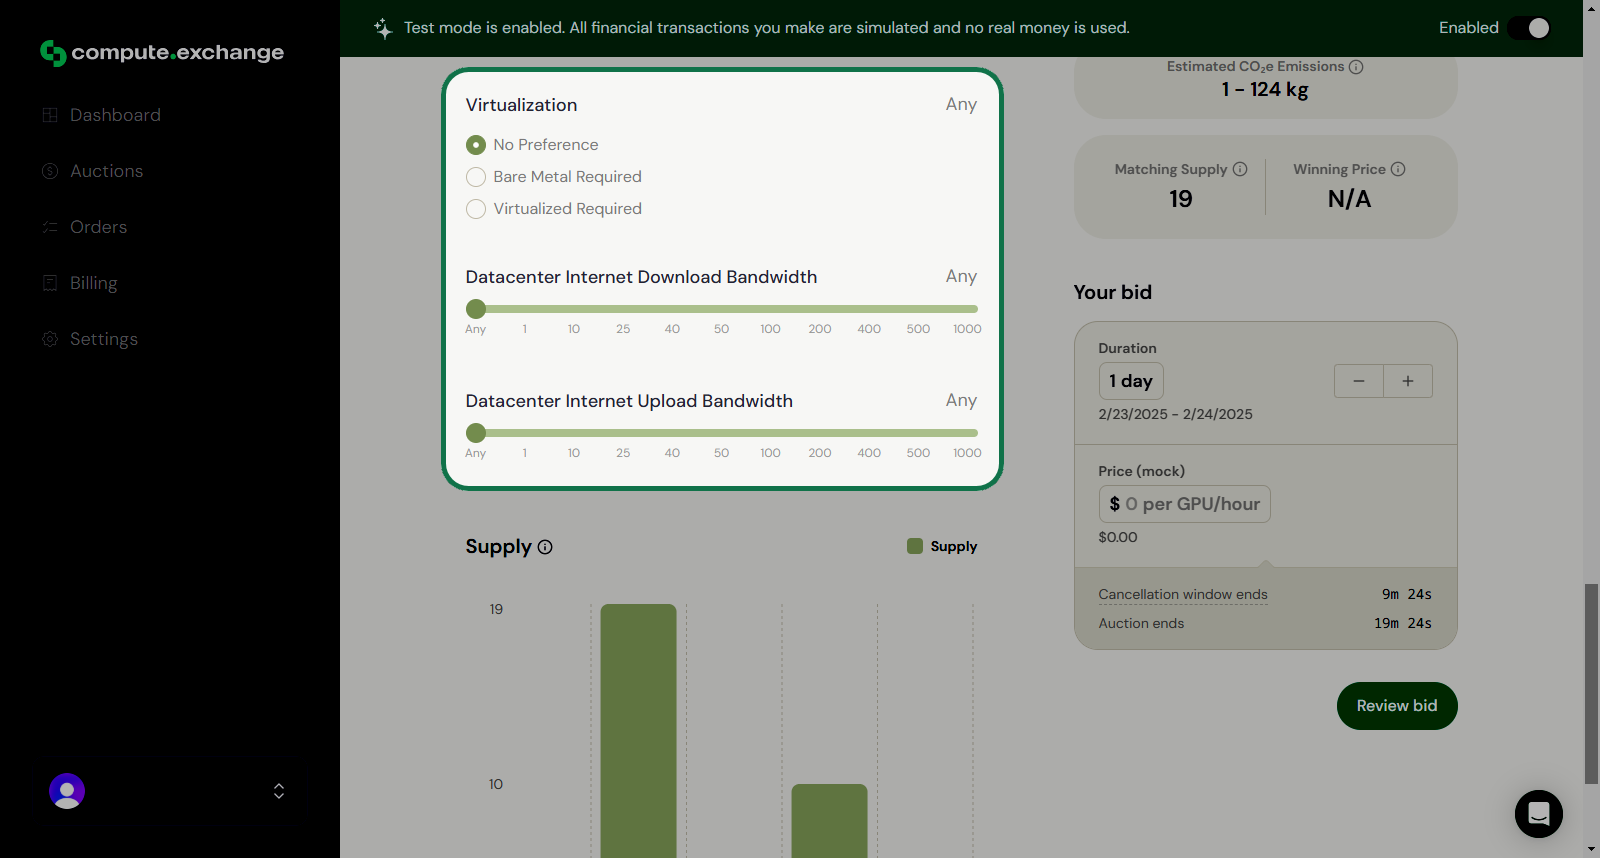
Task: Click the CO₂e Emissions info icon
Action: pos(1356,67)
